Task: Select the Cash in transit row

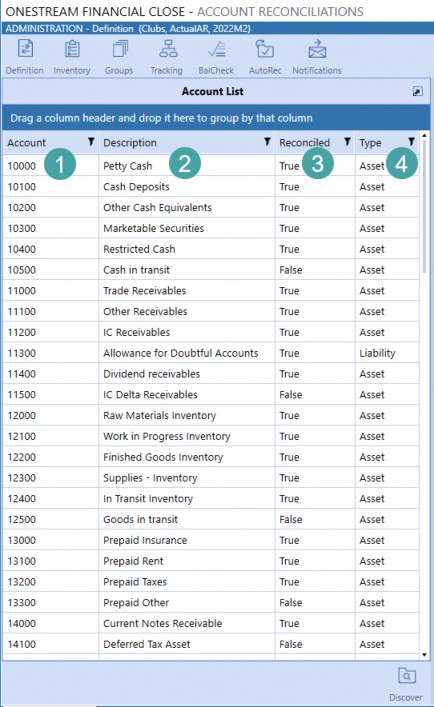Action: click(x=211, y=270)
